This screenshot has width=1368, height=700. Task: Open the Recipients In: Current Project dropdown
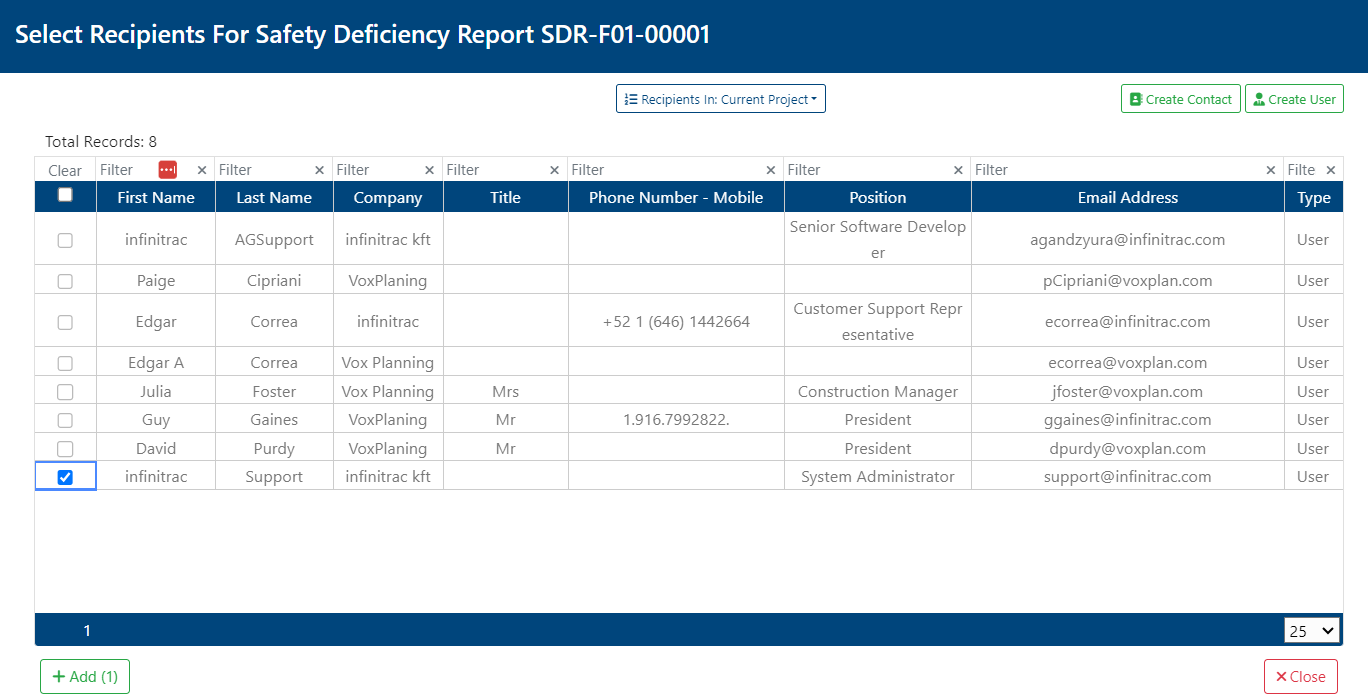(x=721, y=99)
